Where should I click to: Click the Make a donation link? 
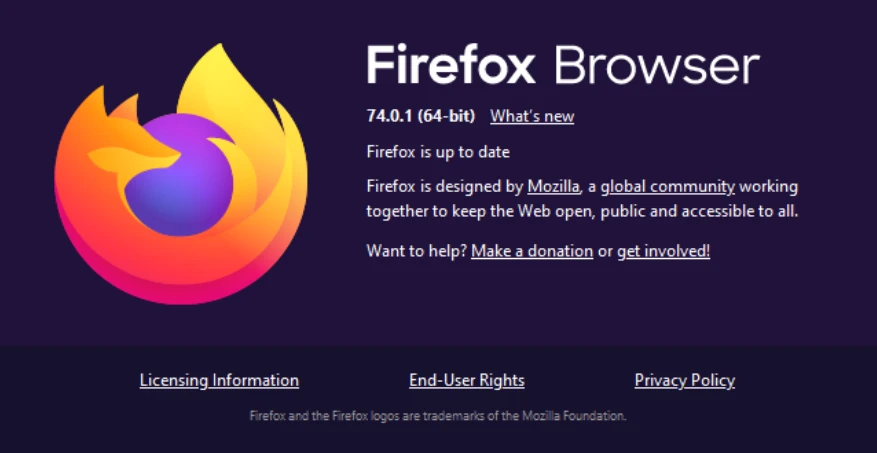[x=532, y=251]
